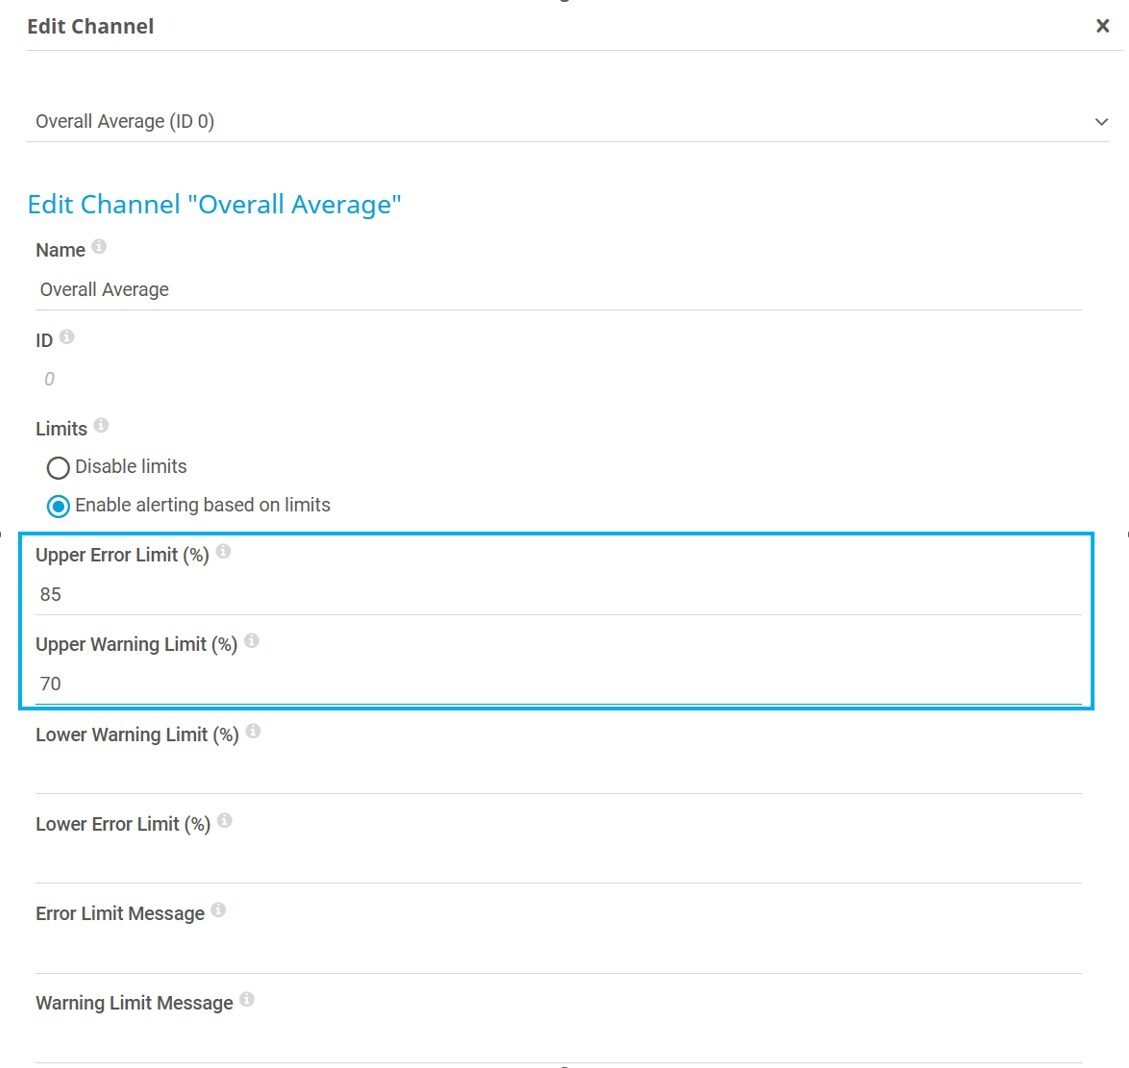
Task: Focus the Lower Error Limit input
Action: [x=558, y=863]
